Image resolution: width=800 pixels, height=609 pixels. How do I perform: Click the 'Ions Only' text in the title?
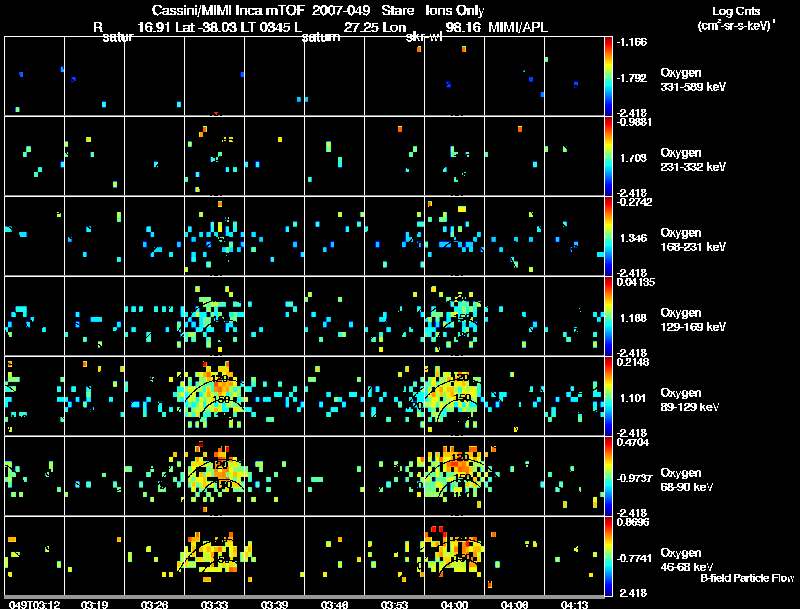pos(454,11)
